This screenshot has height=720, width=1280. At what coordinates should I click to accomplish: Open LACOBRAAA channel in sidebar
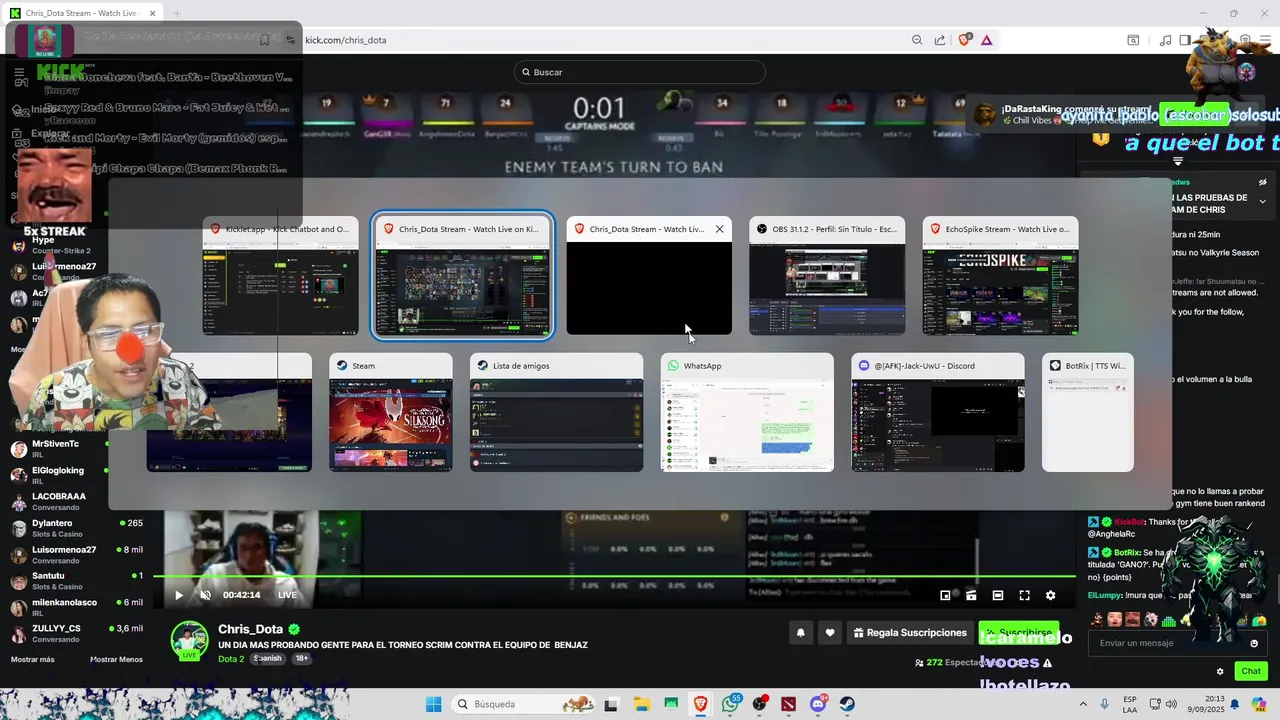pyautogui.click(x=76, y=502)
